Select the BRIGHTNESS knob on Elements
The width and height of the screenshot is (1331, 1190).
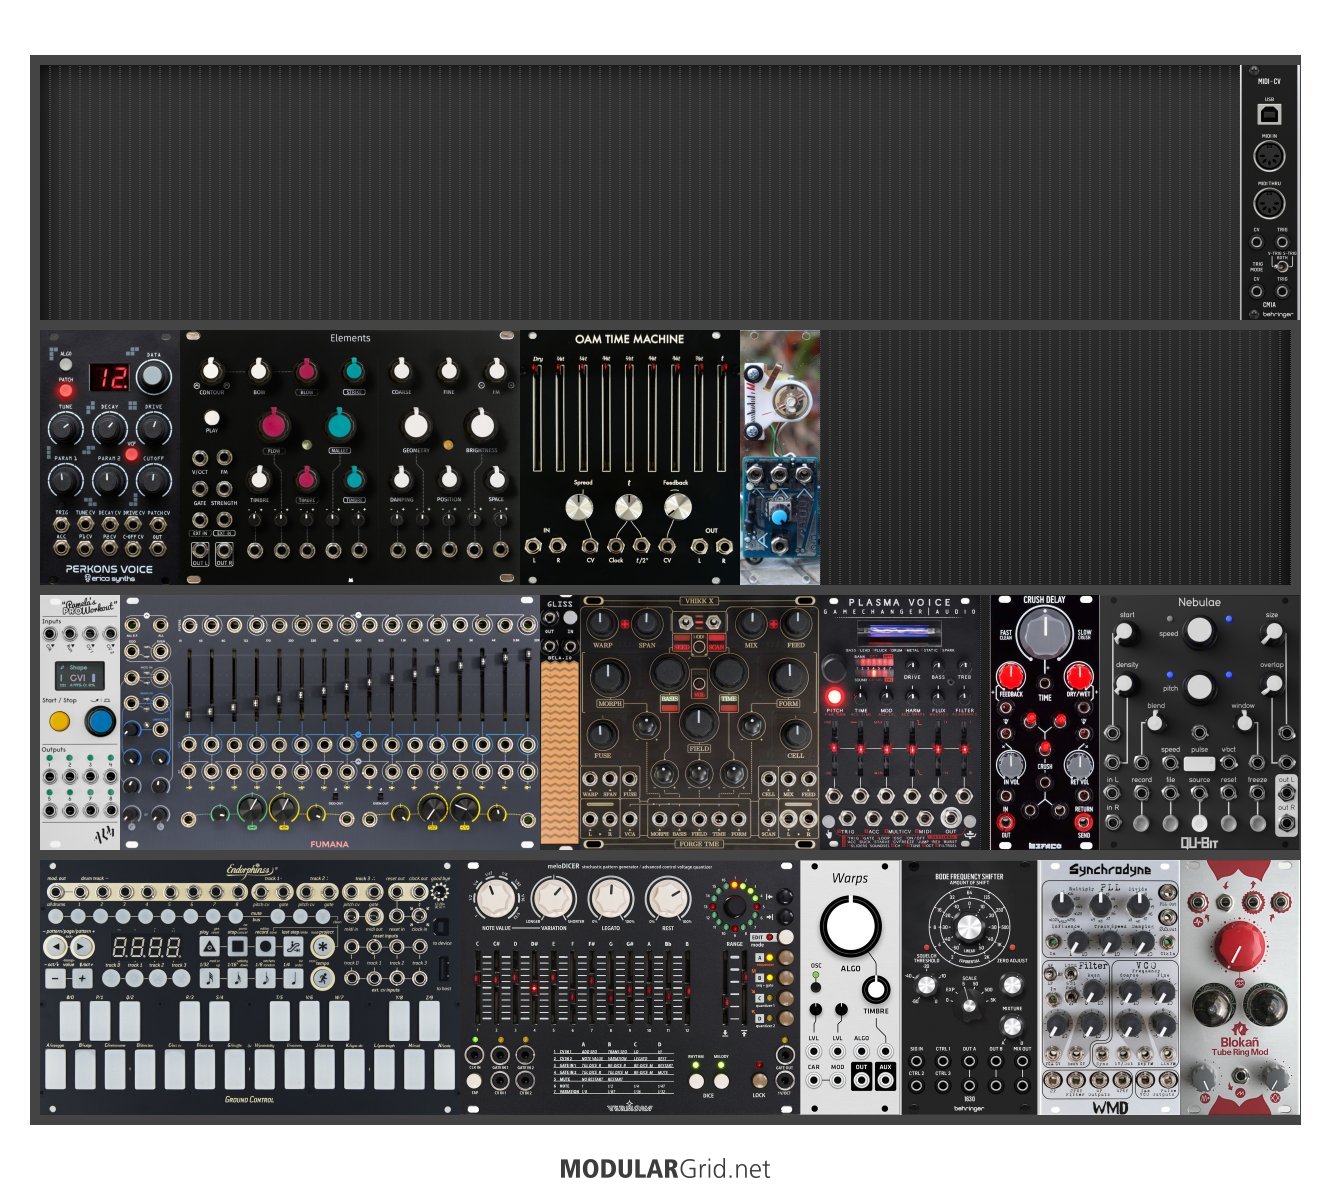click(x=482, y=425)
